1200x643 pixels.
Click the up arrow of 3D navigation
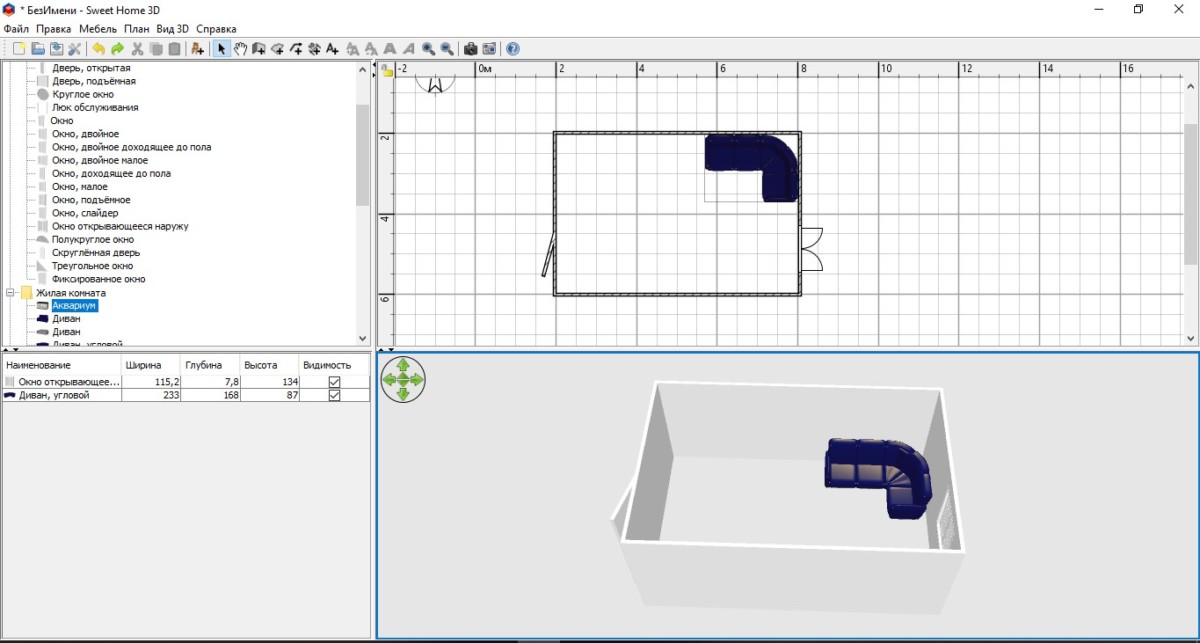click(403, 366)
